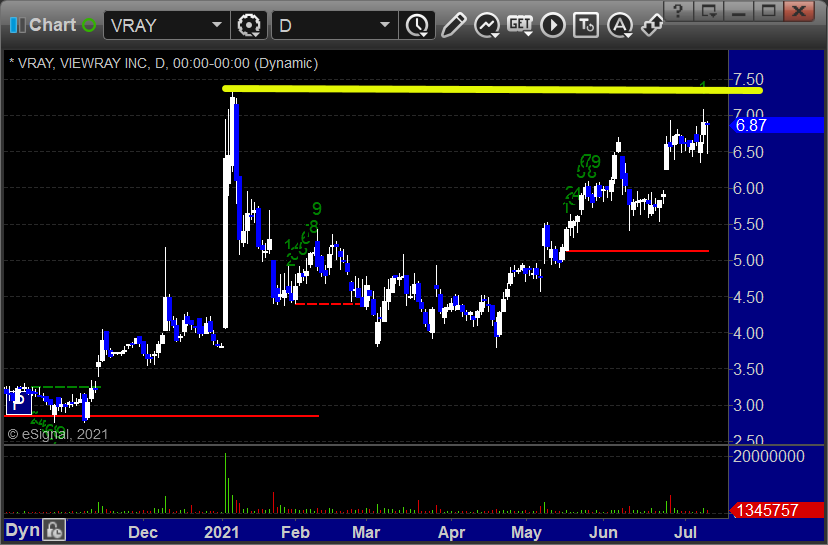Select the red dashed line near 4.40
The width and height of the screenshot is (828, 545).
click(327, 304)
